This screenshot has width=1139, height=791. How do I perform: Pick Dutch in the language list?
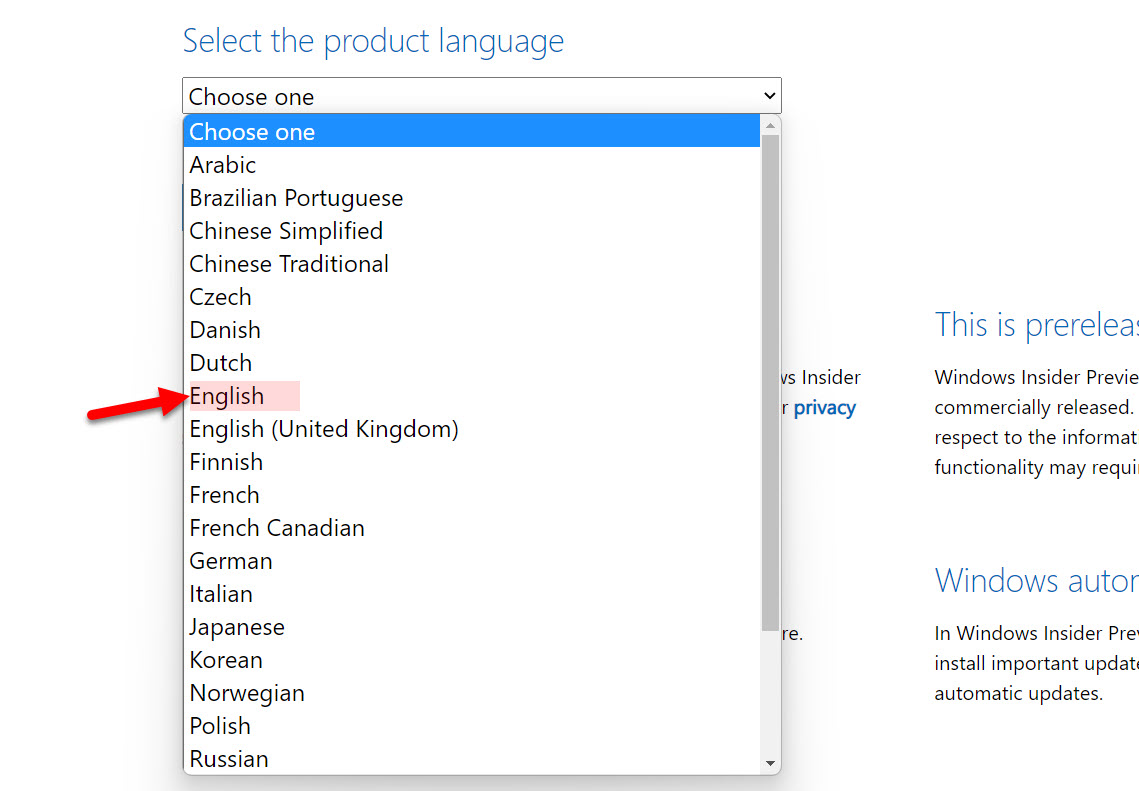221,363
